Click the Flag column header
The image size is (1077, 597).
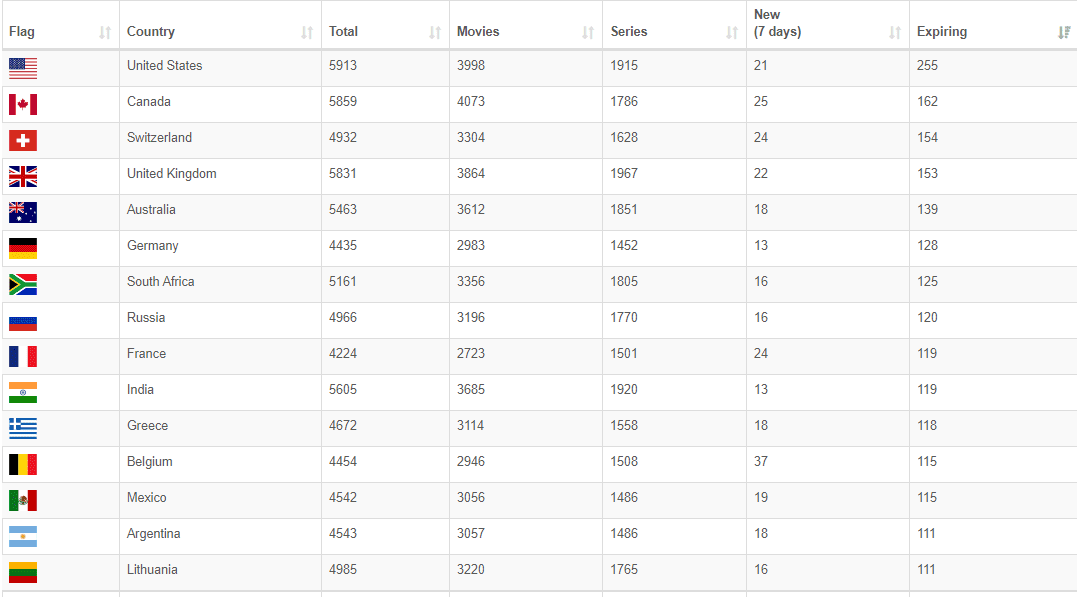point(22,32)
